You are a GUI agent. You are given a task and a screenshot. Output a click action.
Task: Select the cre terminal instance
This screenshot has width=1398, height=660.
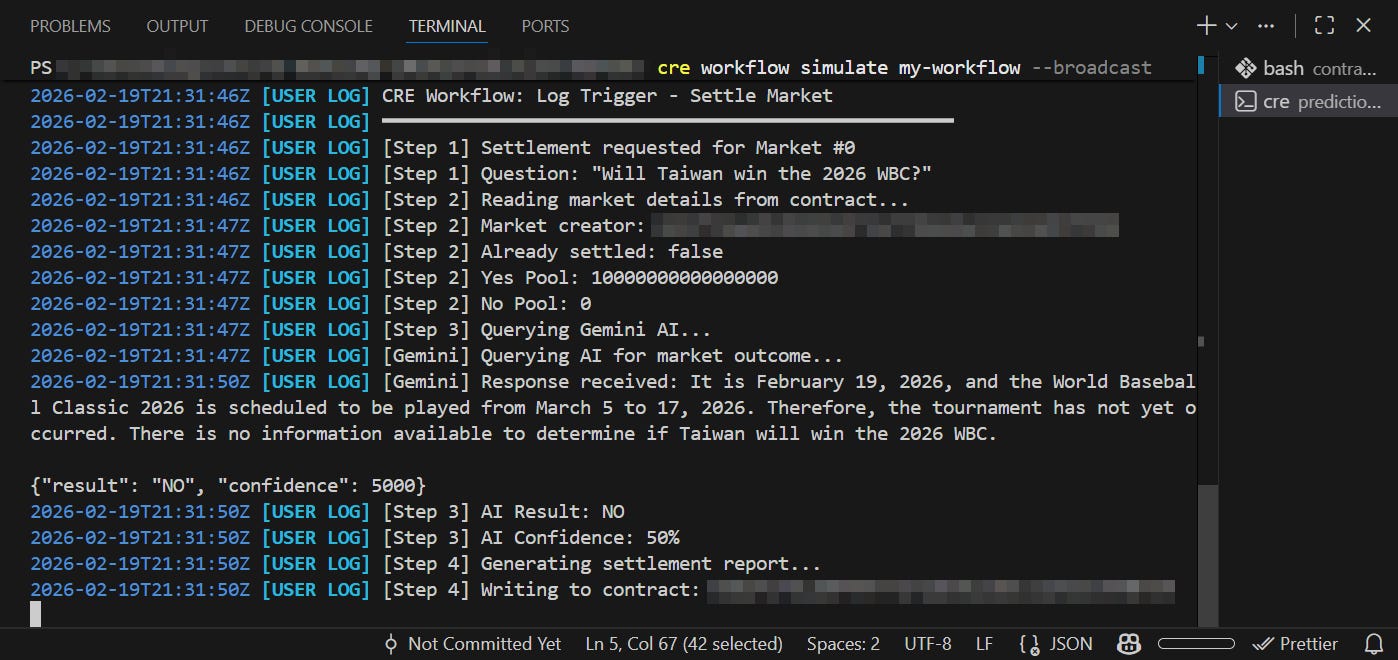tap(1308, 101)
